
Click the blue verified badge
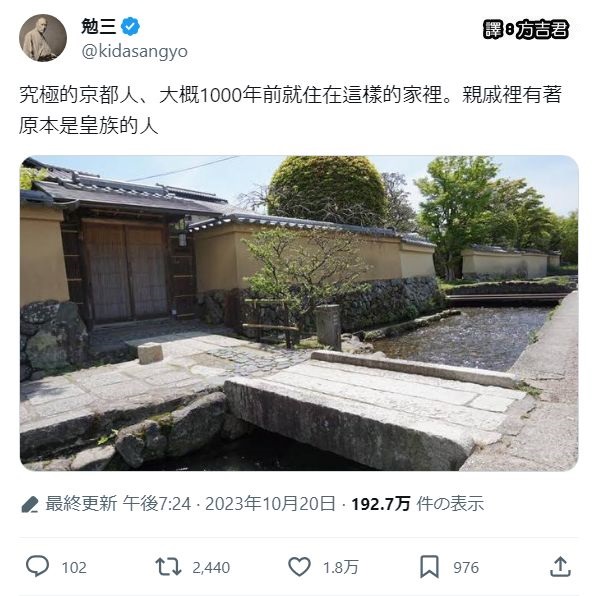click(130, 27)
